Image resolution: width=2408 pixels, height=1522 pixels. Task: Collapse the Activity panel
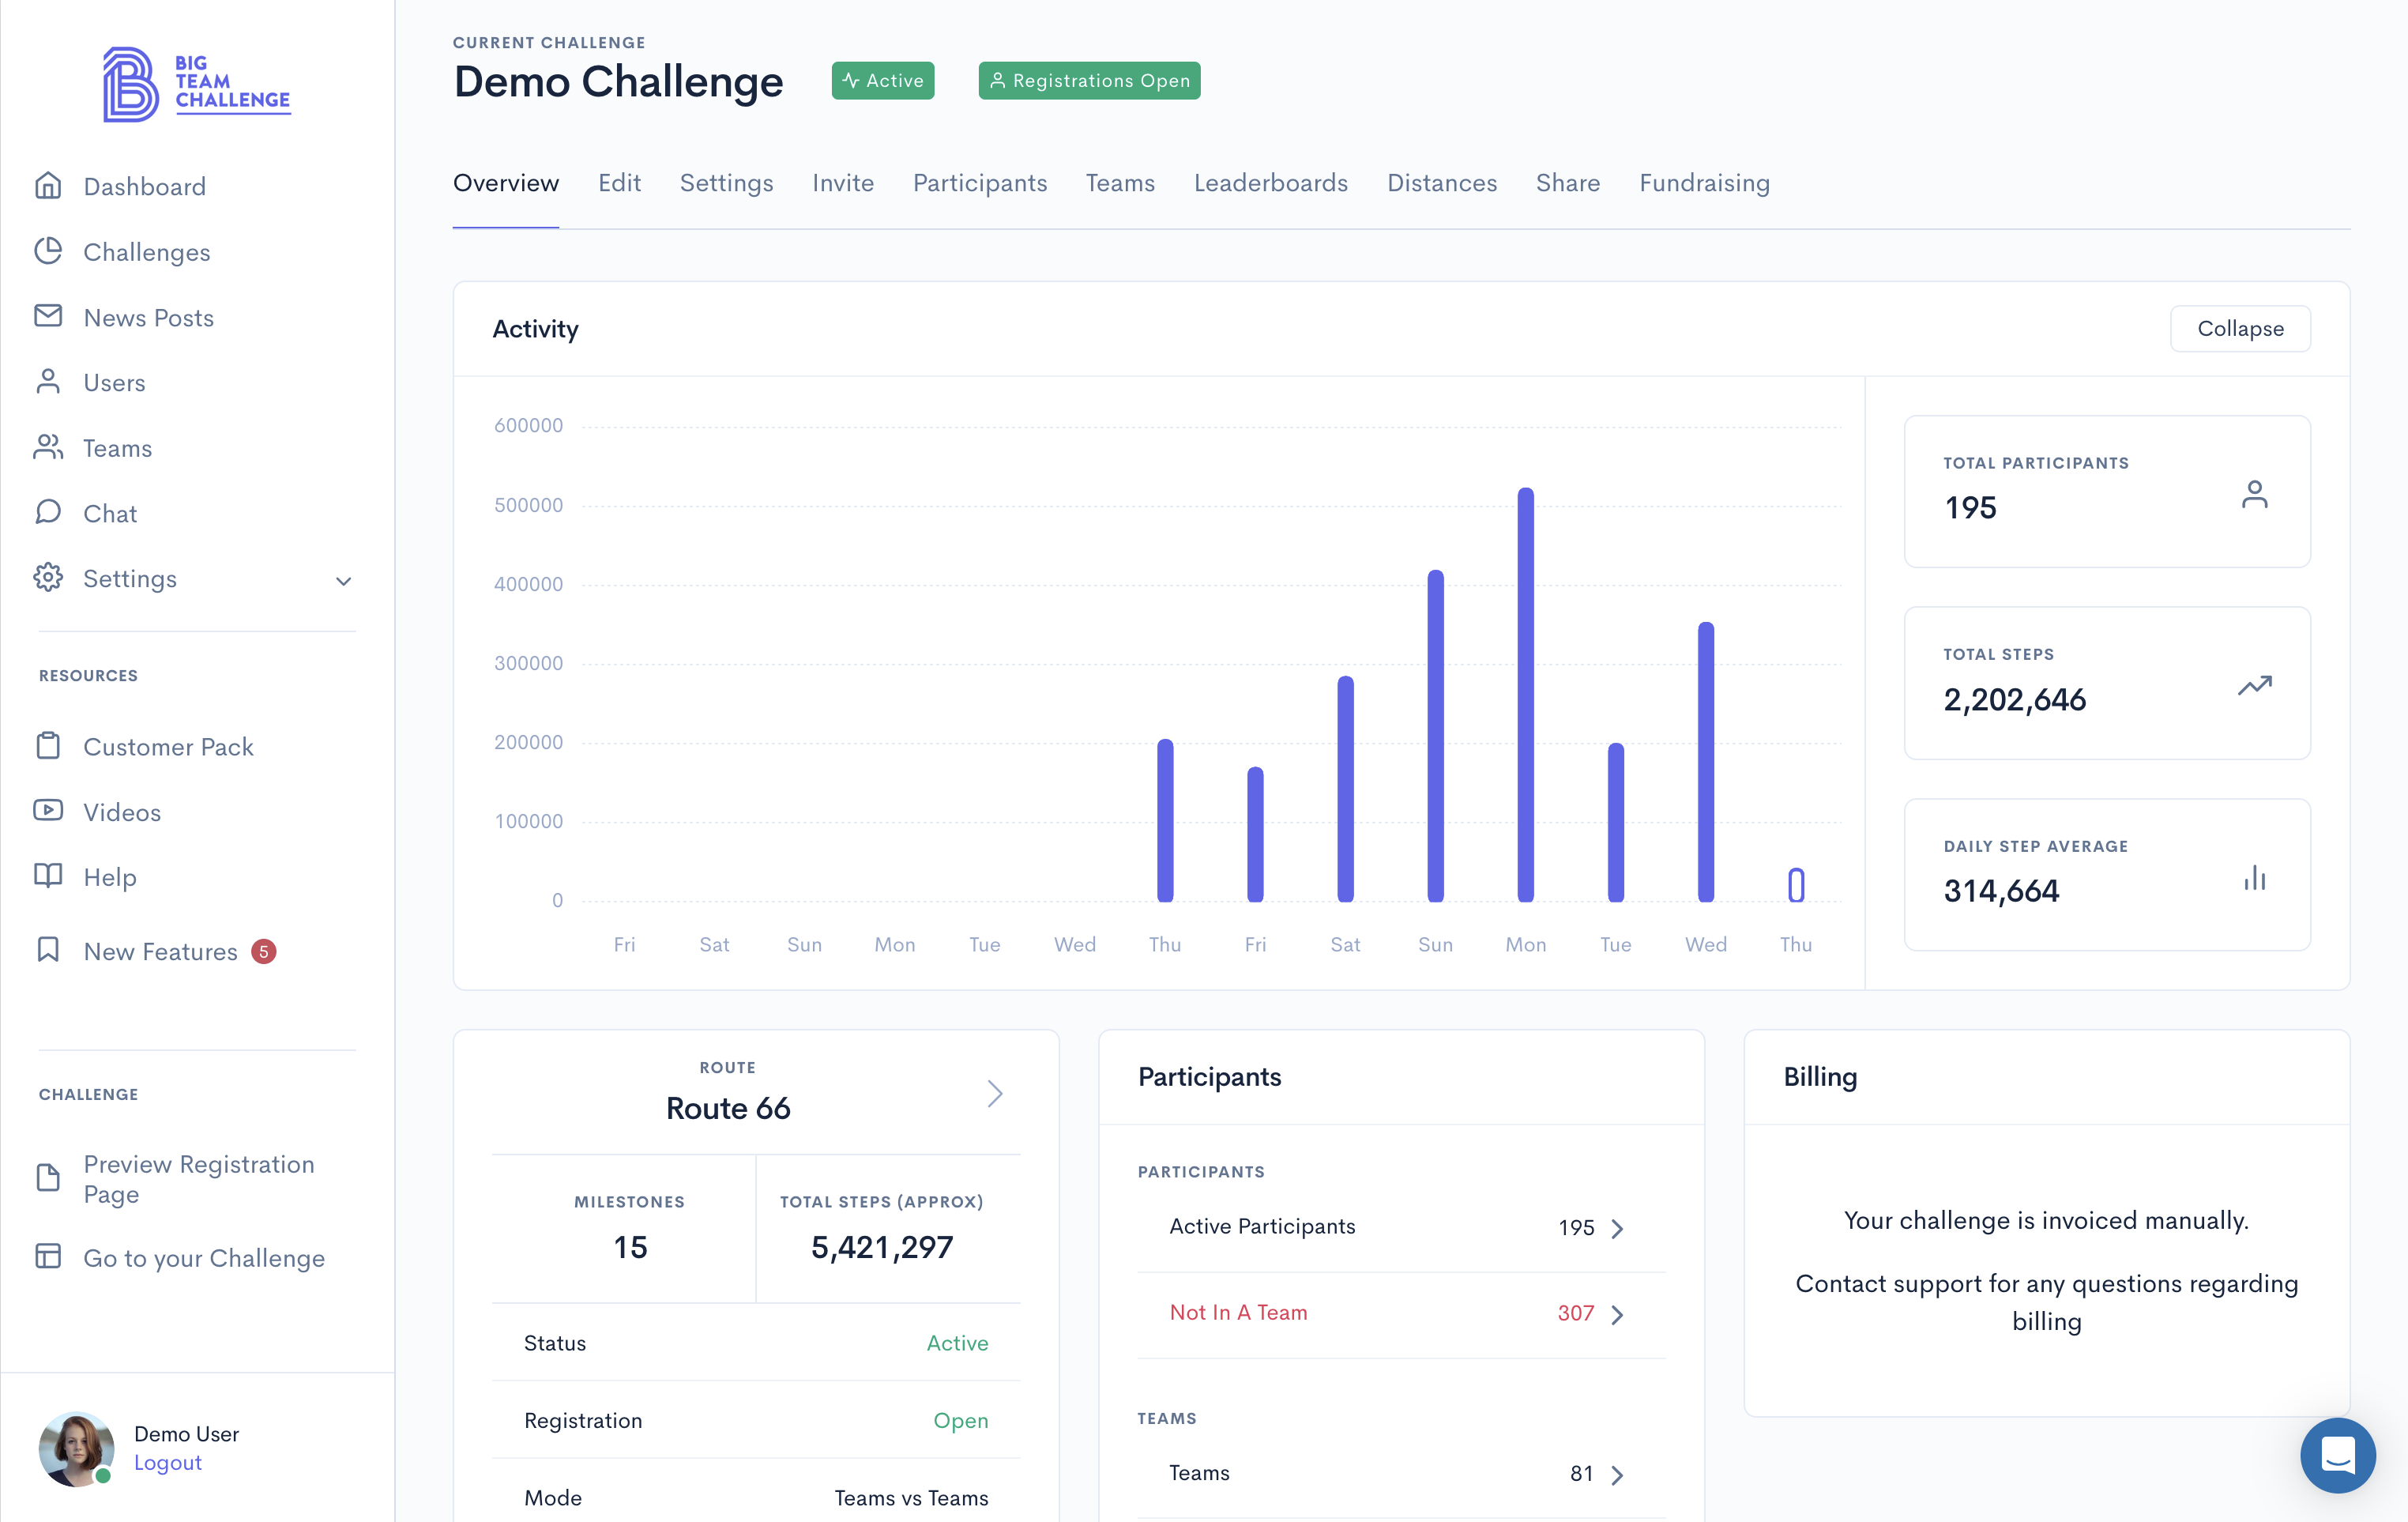[2239, 329]
